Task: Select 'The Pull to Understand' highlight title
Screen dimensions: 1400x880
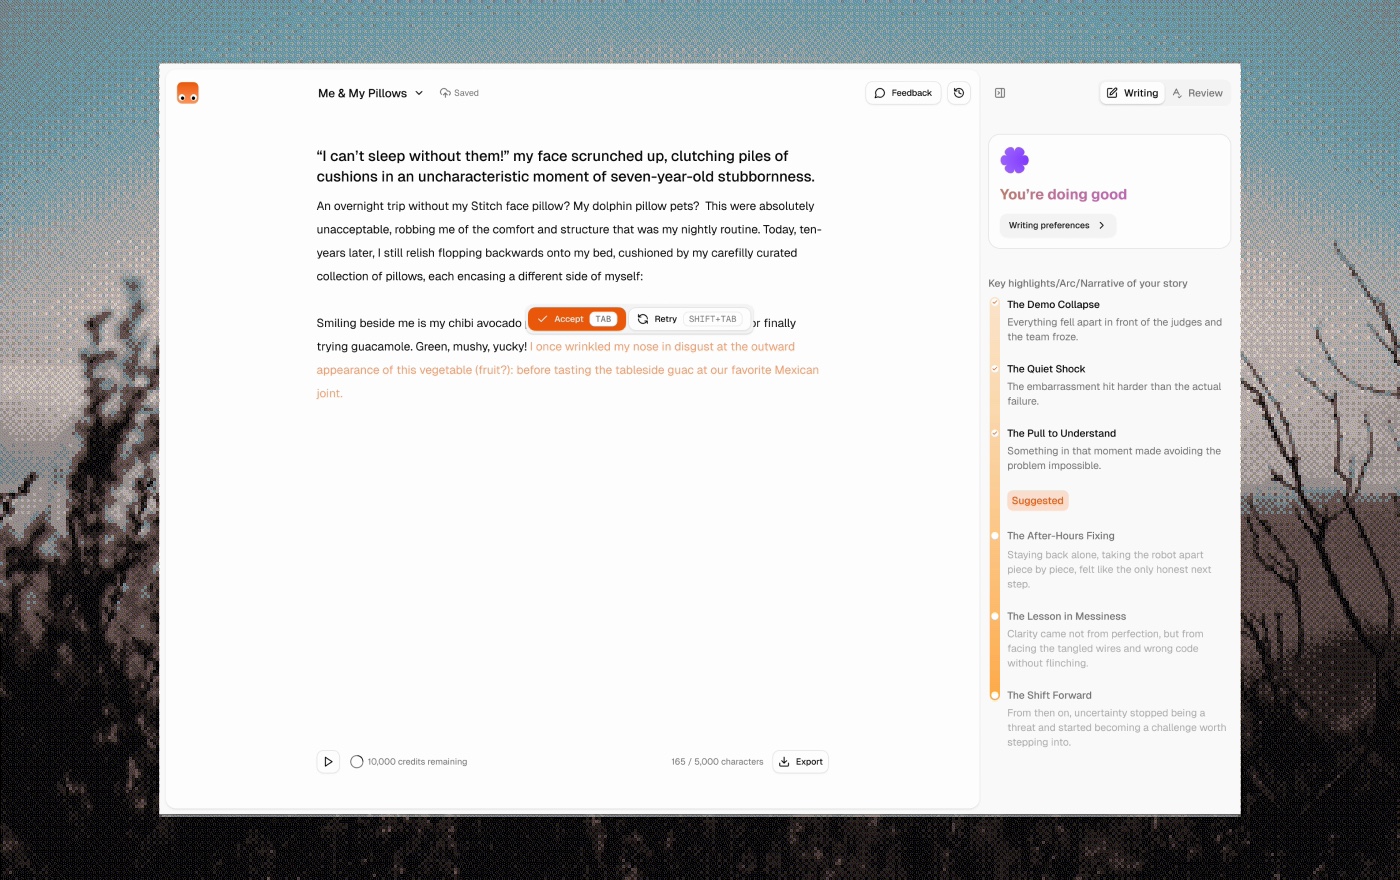Action: pos(1061,434)
